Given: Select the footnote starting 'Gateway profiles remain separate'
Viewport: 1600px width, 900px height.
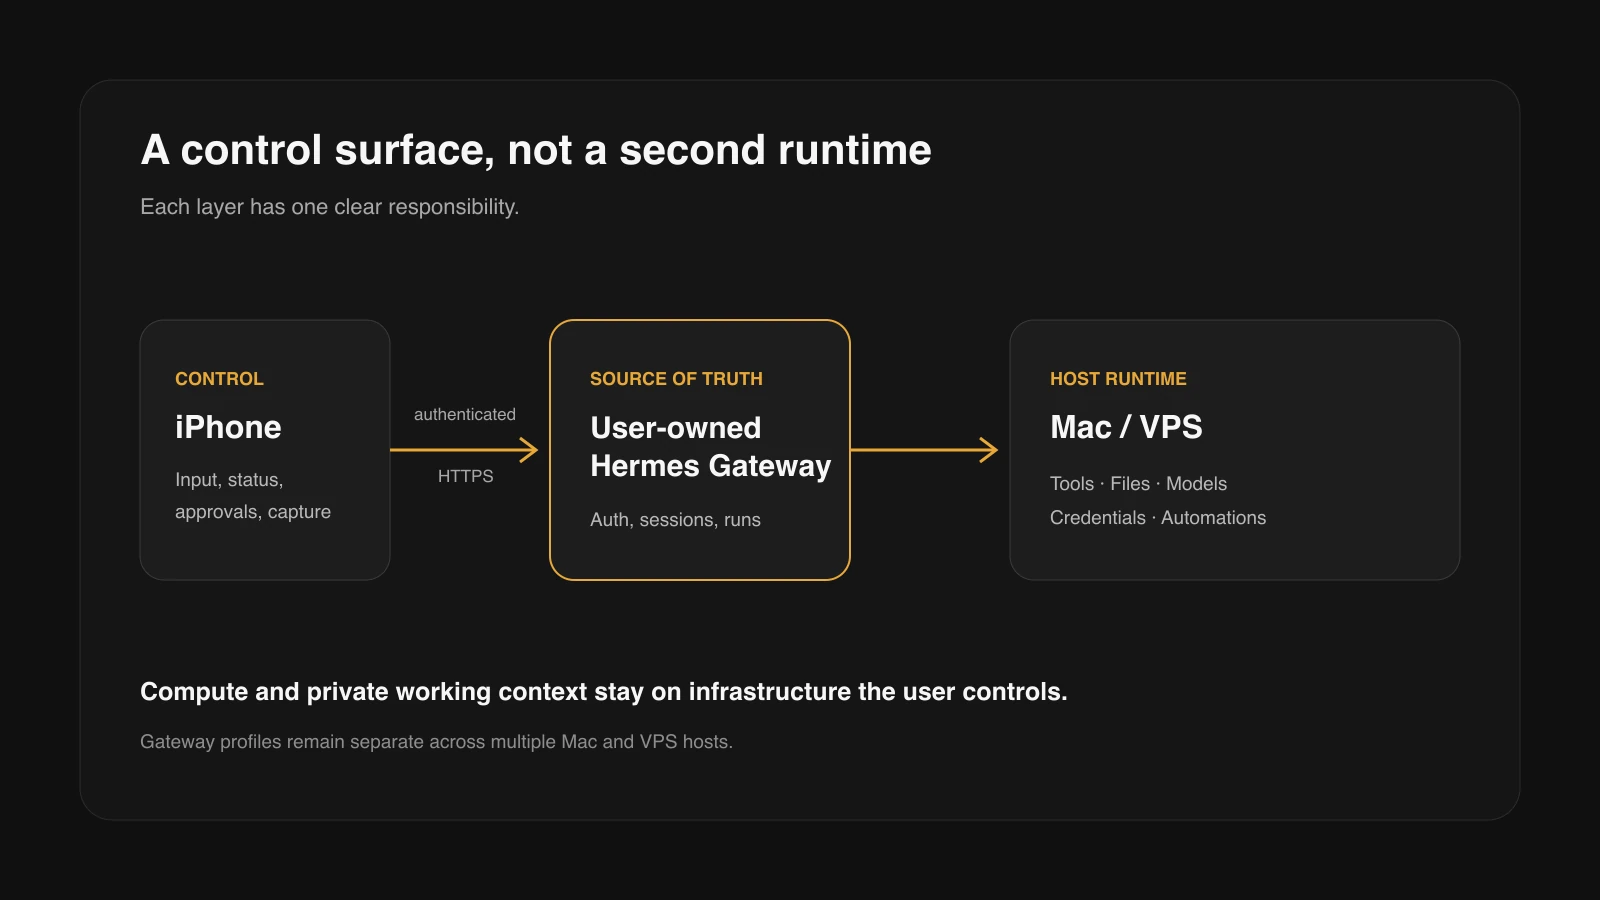Looking at the screenshot, I should coord(436,742).
